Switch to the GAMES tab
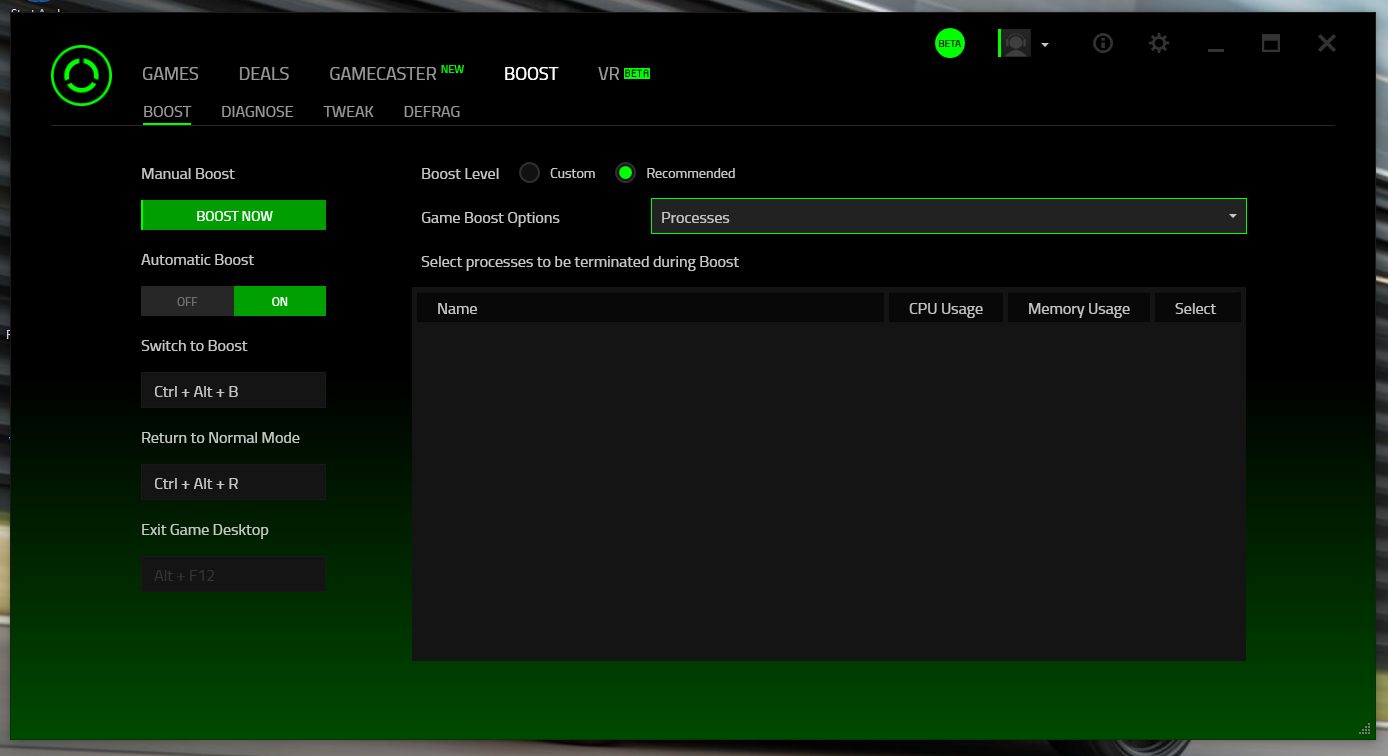This screenshot has height=756, width=1388. pyautogui.click(x=169, y=73)
